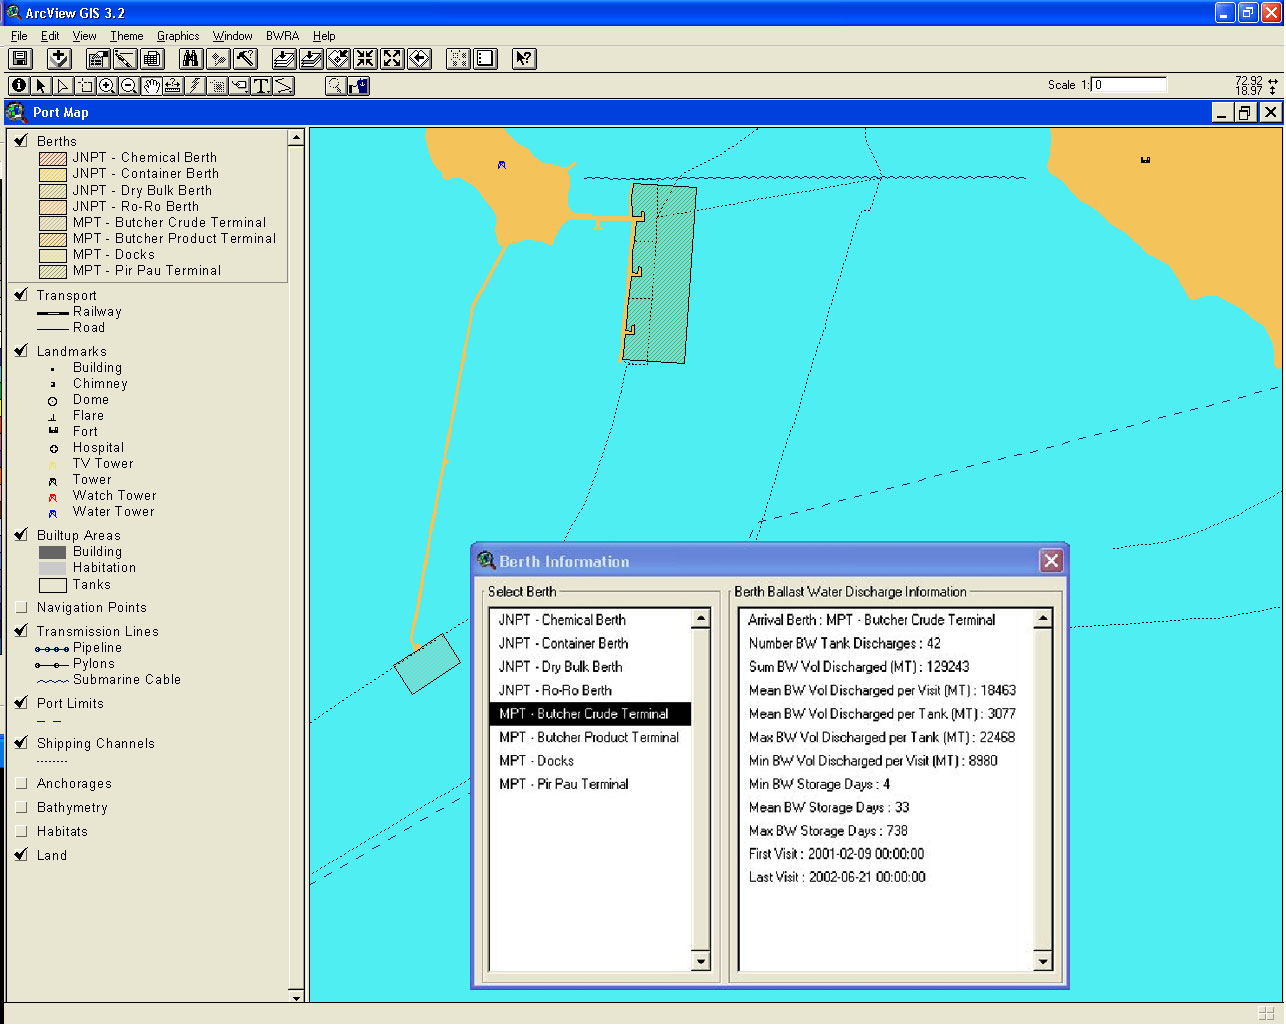1286x1026 pixels.
Task: Click the context Help arrow icon
Action: (523, 59)
